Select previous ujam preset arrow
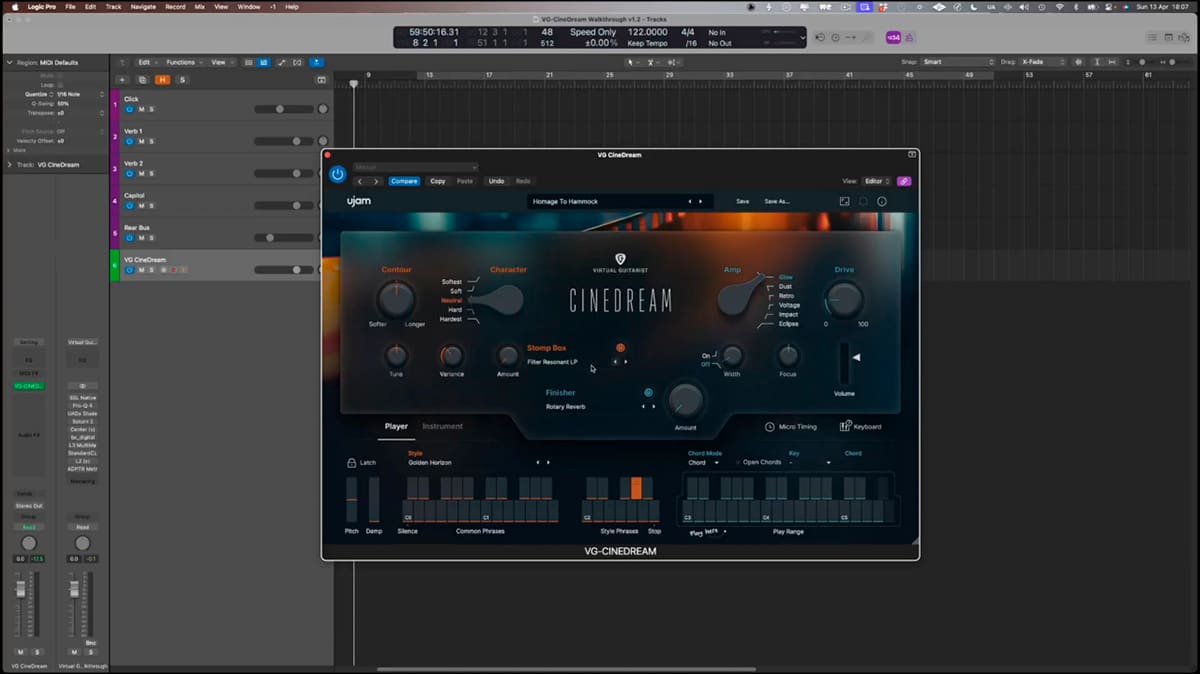 (x=689, y=201)
